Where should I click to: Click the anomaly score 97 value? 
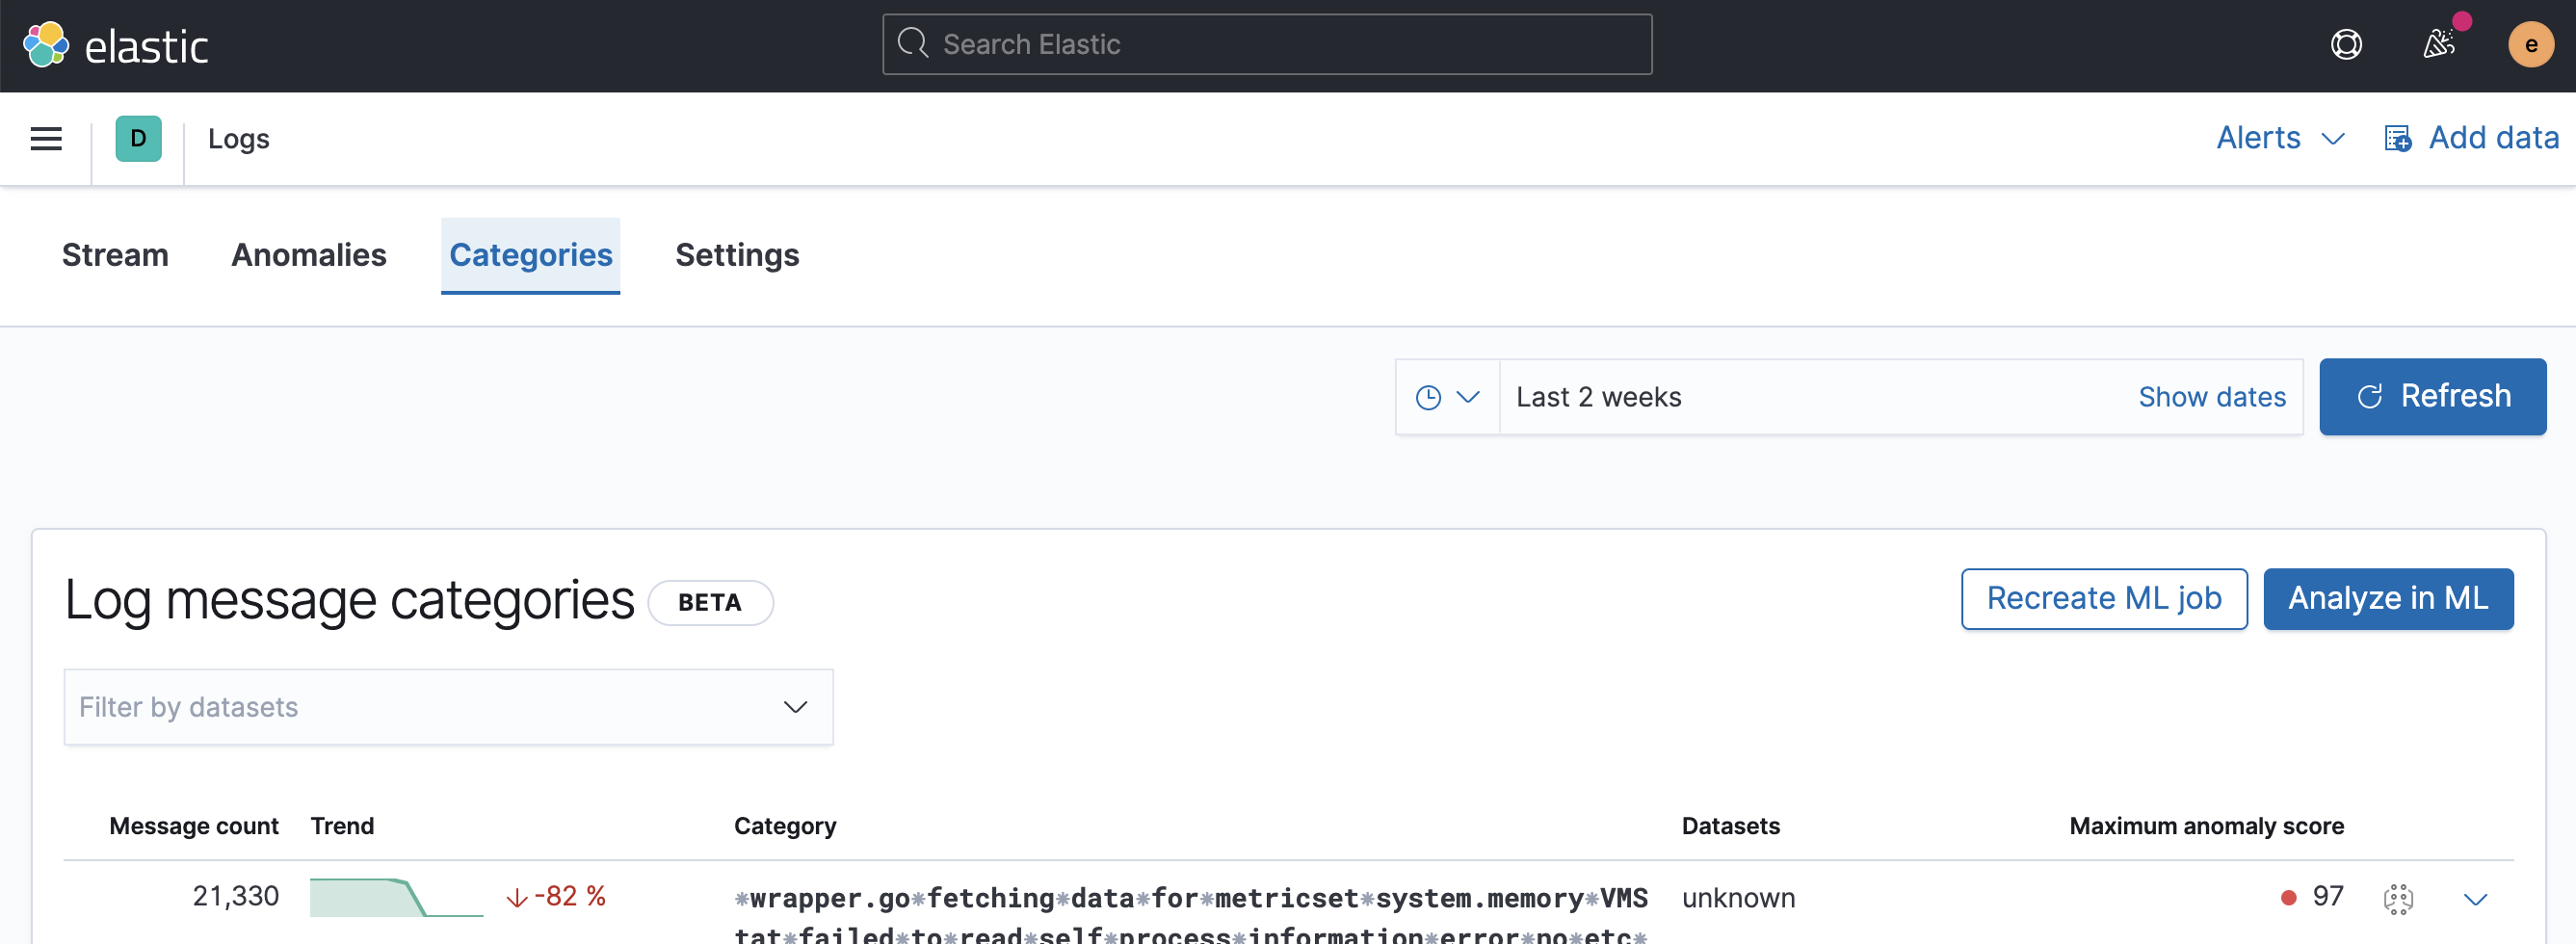coord(2328,896)
